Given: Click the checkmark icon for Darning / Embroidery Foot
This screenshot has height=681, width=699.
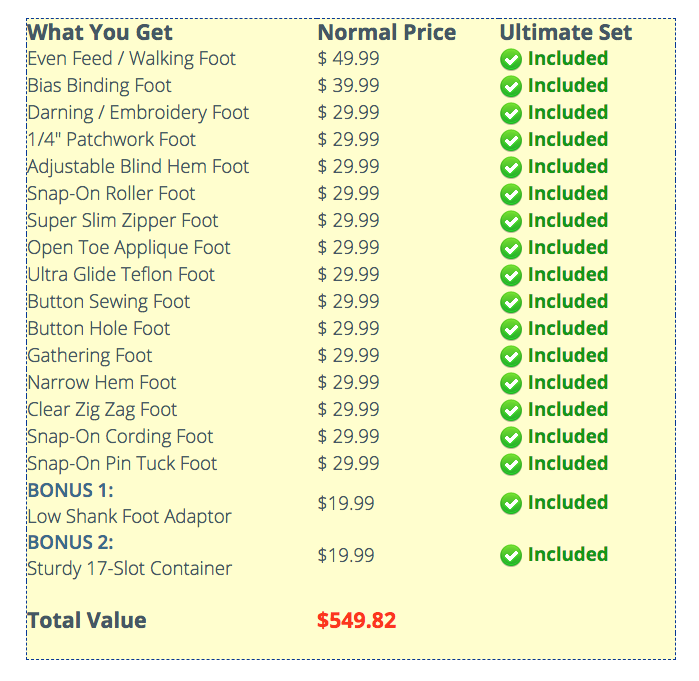Looking at the screenshot, I should 511,114.
